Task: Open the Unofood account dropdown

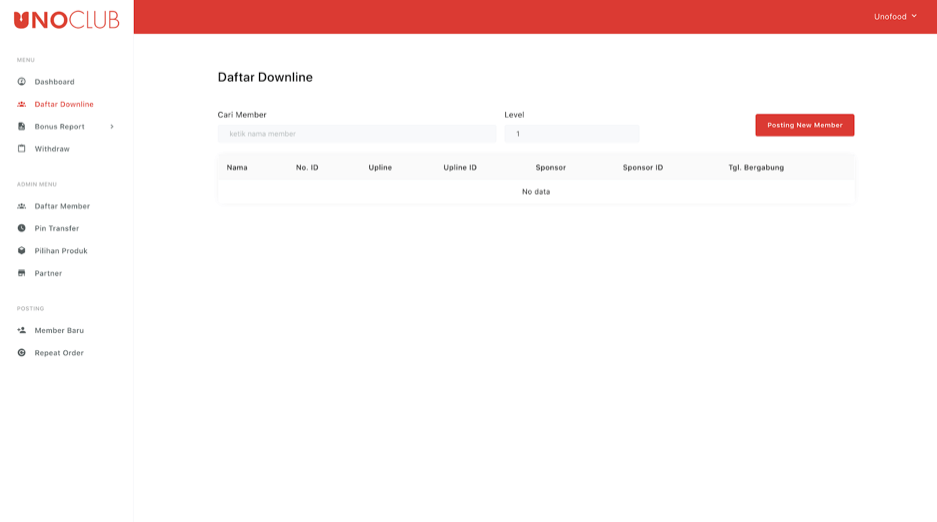Action: click(895, 16)
